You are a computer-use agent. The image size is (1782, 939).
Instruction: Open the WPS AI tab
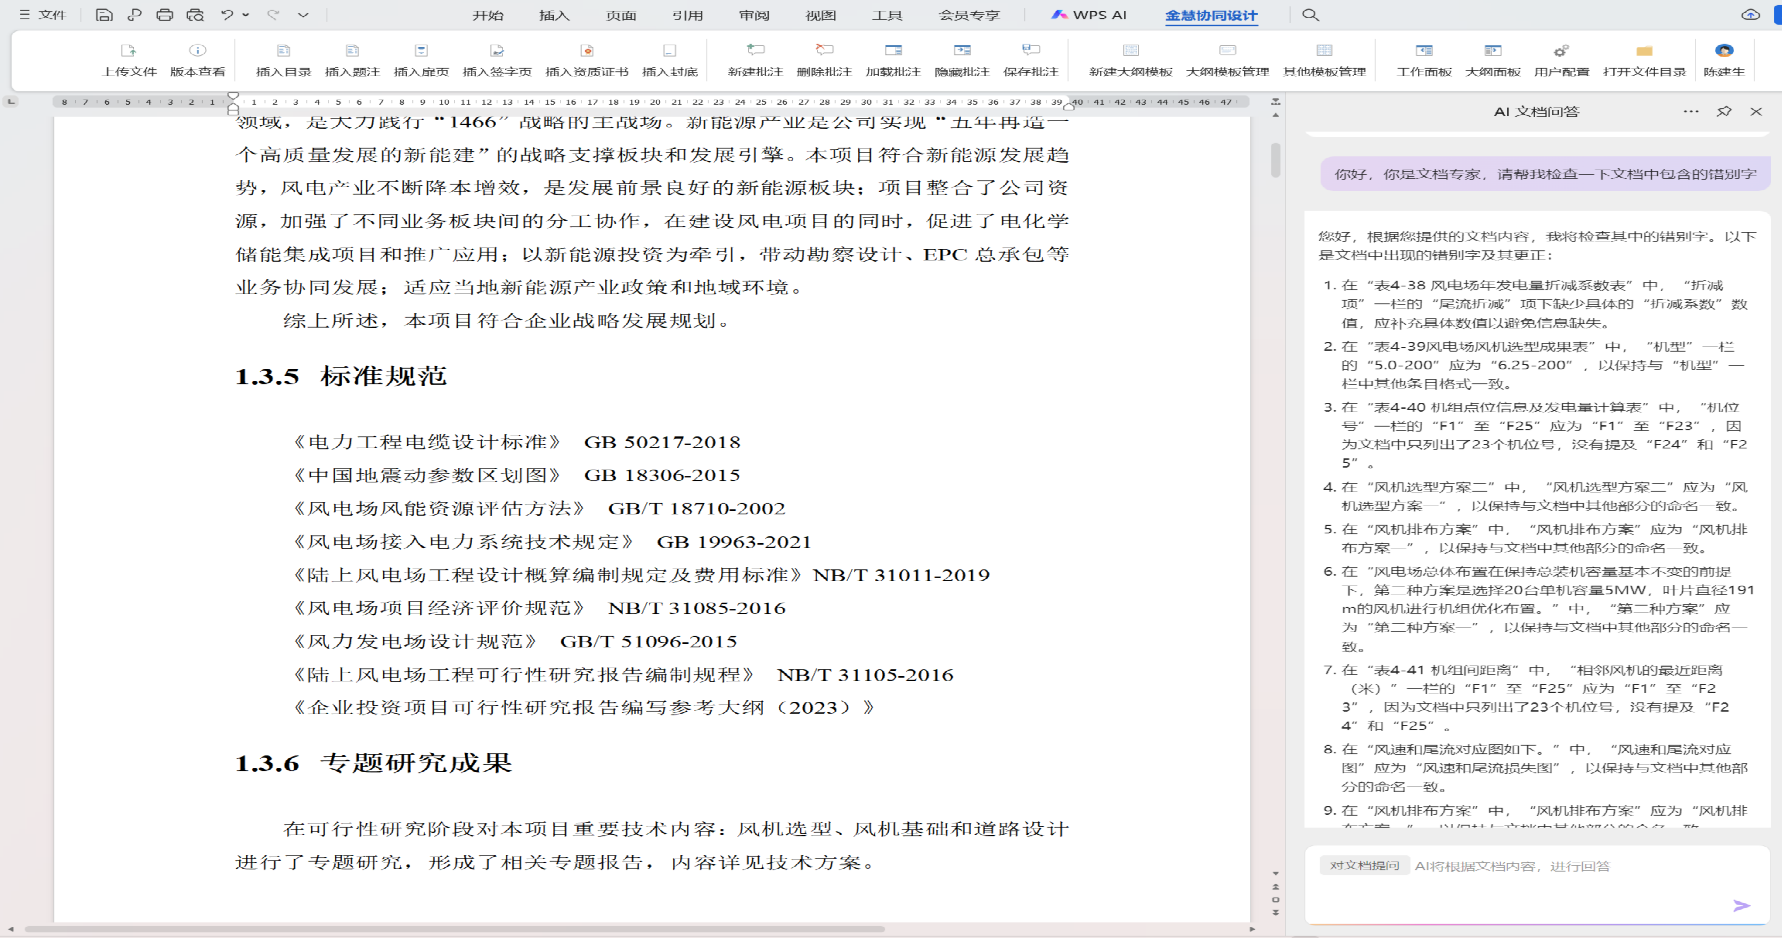click(1089, 15)
